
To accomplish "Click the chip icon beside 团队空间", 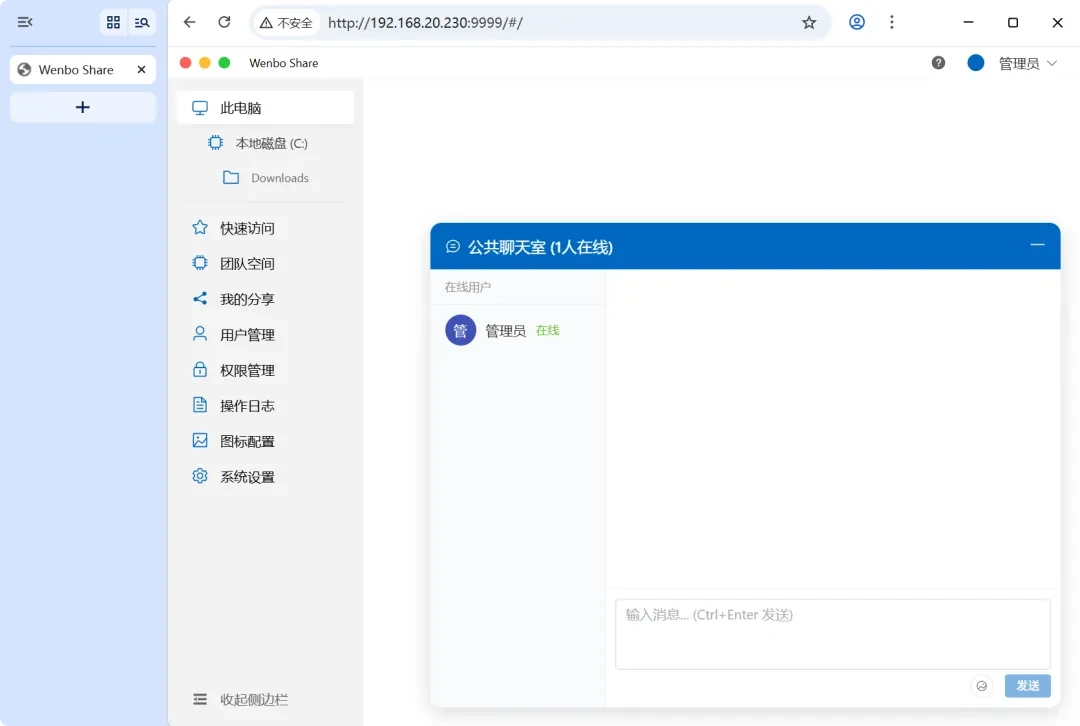I will click(x=200, y=262).
